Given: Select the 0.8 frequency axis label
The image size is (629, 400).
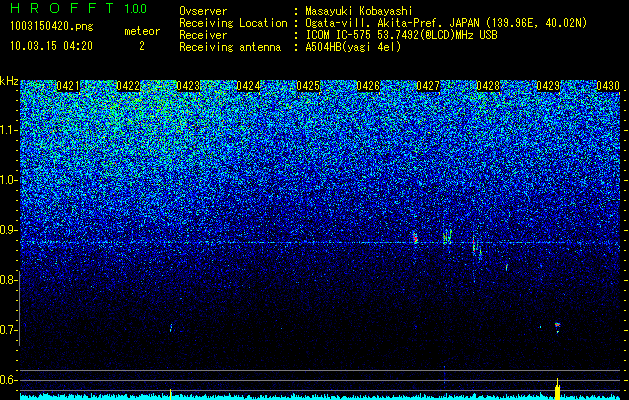Looking at the screenshot, I should coord(7,280).
